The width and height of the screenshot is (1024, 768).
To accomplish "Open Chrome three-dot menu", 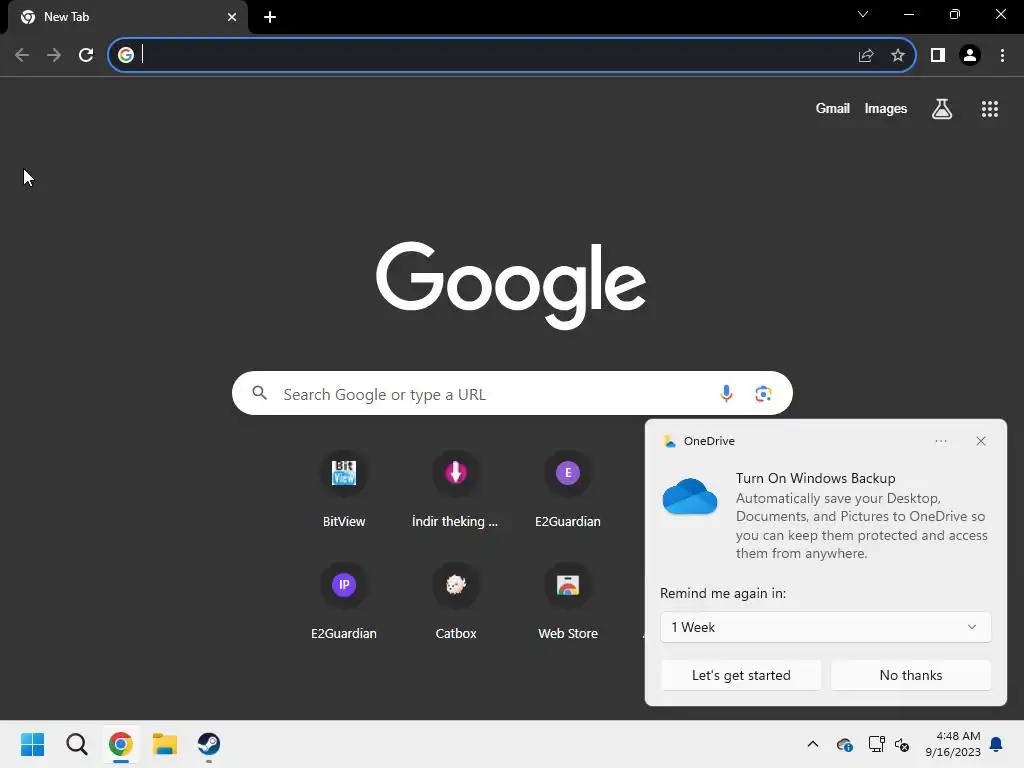I will (1002, 56).
